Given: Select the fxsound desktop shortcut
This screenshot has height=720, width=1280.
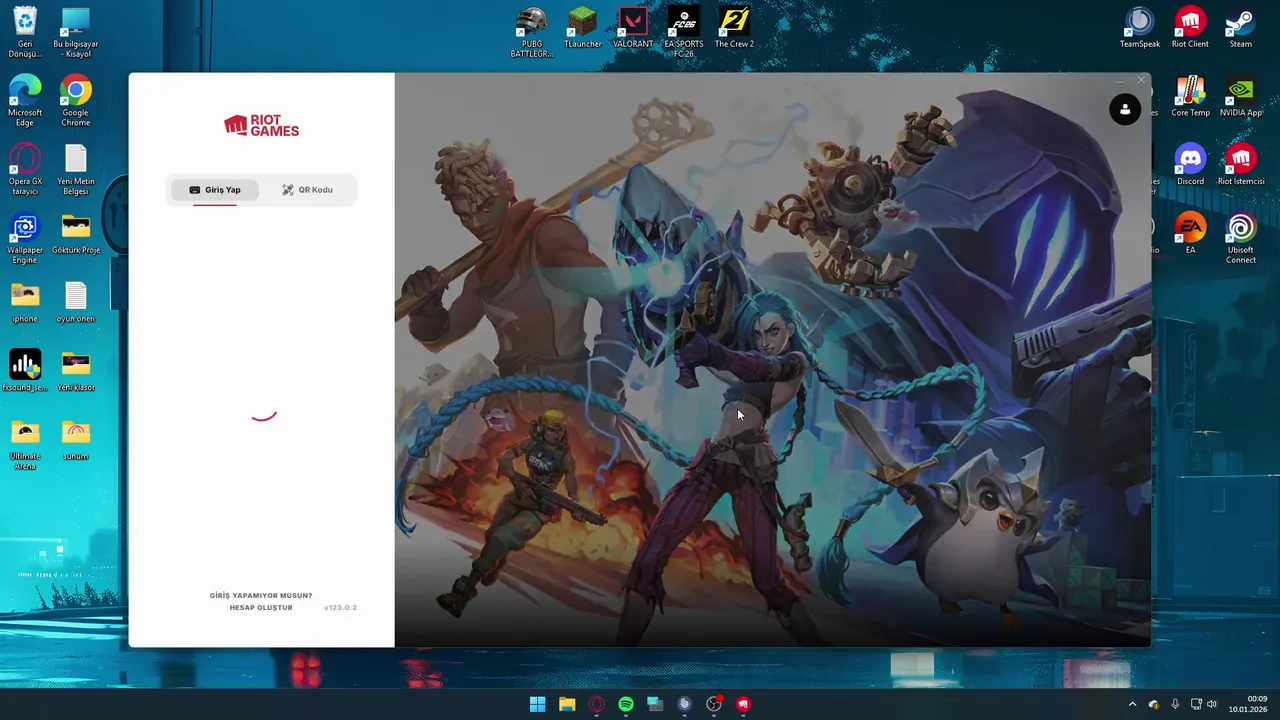Looking at the screenshot, I should 25,371.
